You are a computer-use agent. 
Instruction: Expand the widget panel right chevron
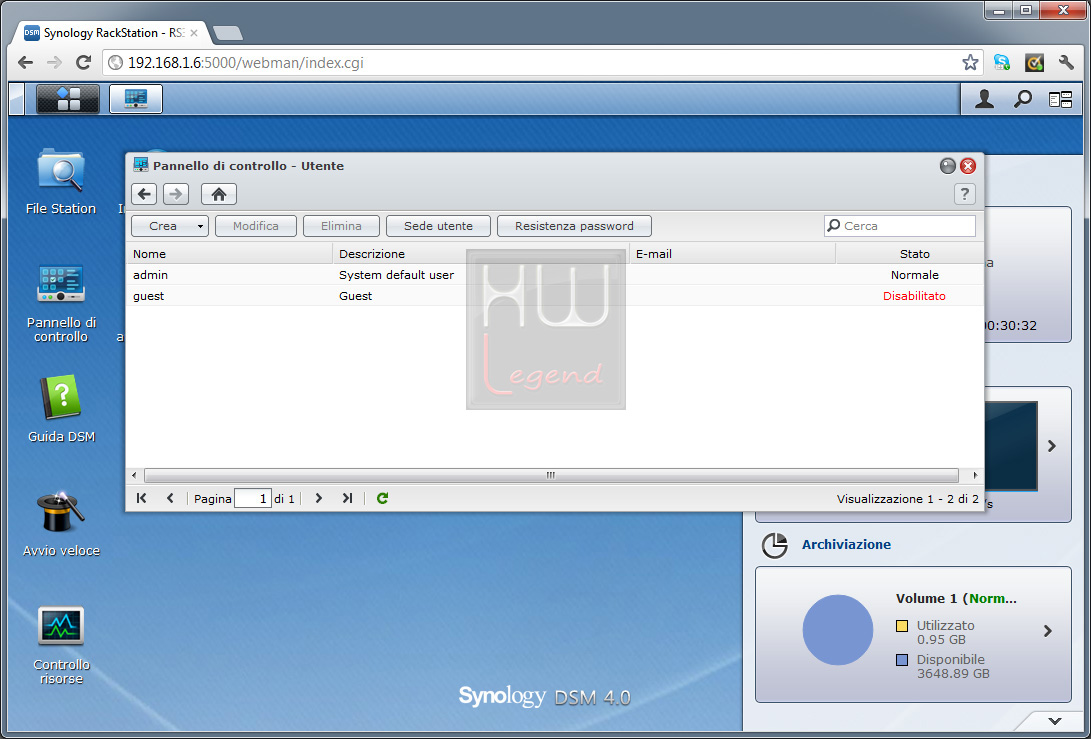point(1052,446)
